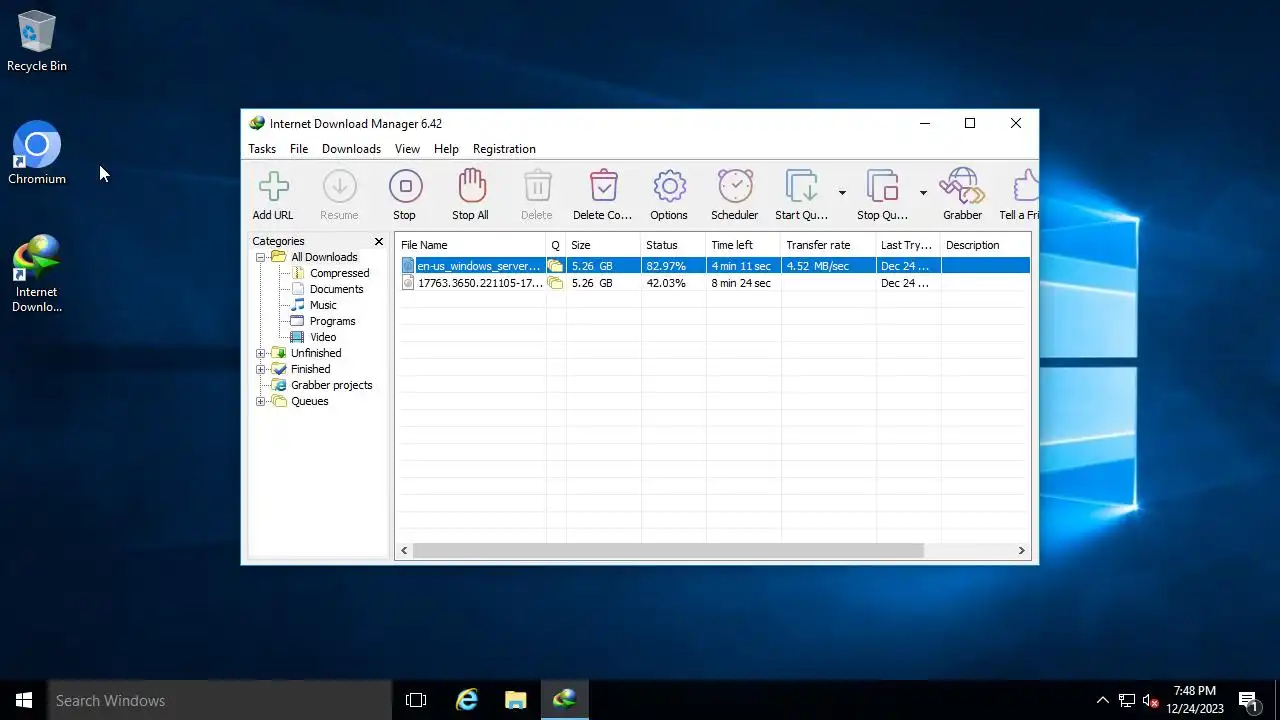Image resolution: width=1280 pixels, height=720 pixels.
Task: Sort by Last Try column header
Action: pyautogui.click(x=908, y=245)
